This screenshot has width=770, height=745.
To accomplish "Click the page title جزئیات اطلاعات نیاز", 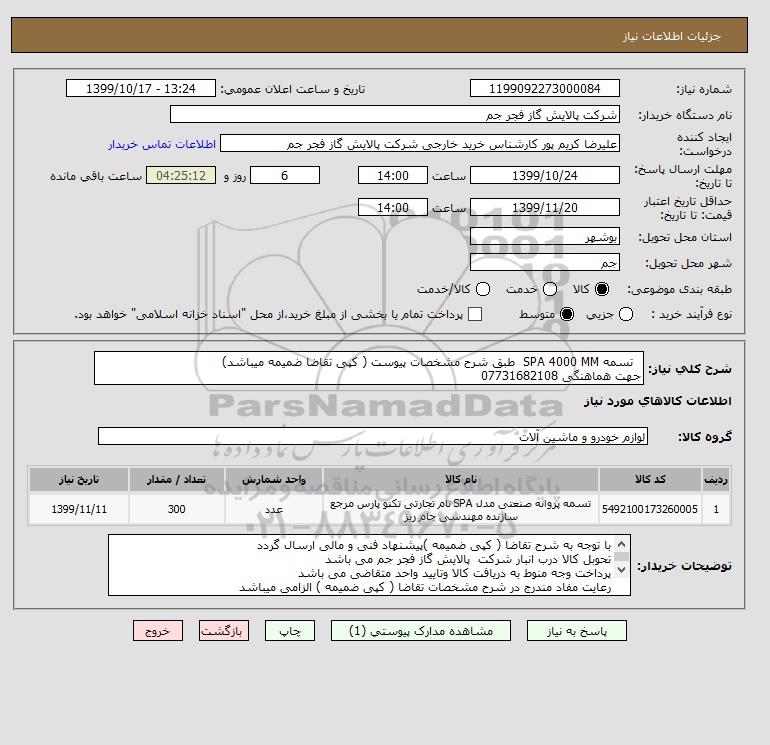I will click(671, 36).
